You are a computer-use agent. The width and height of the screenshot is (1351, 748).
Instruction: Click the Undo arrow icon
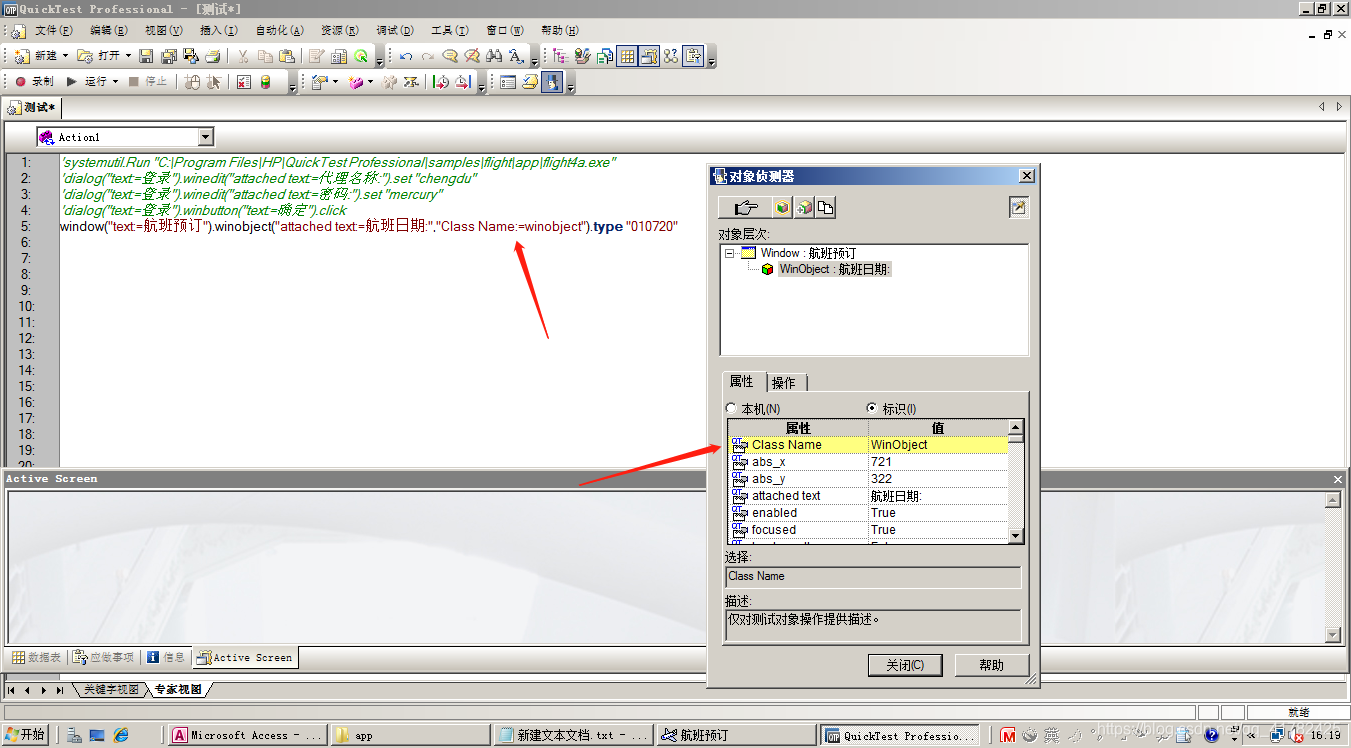[x=406, y=56]
